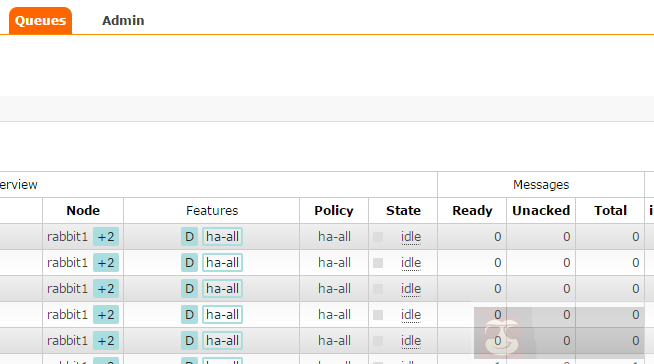The width and height of the screenshot is (654, 364).
Task: Switch to the Admin tab
Action: pos(123,20)
